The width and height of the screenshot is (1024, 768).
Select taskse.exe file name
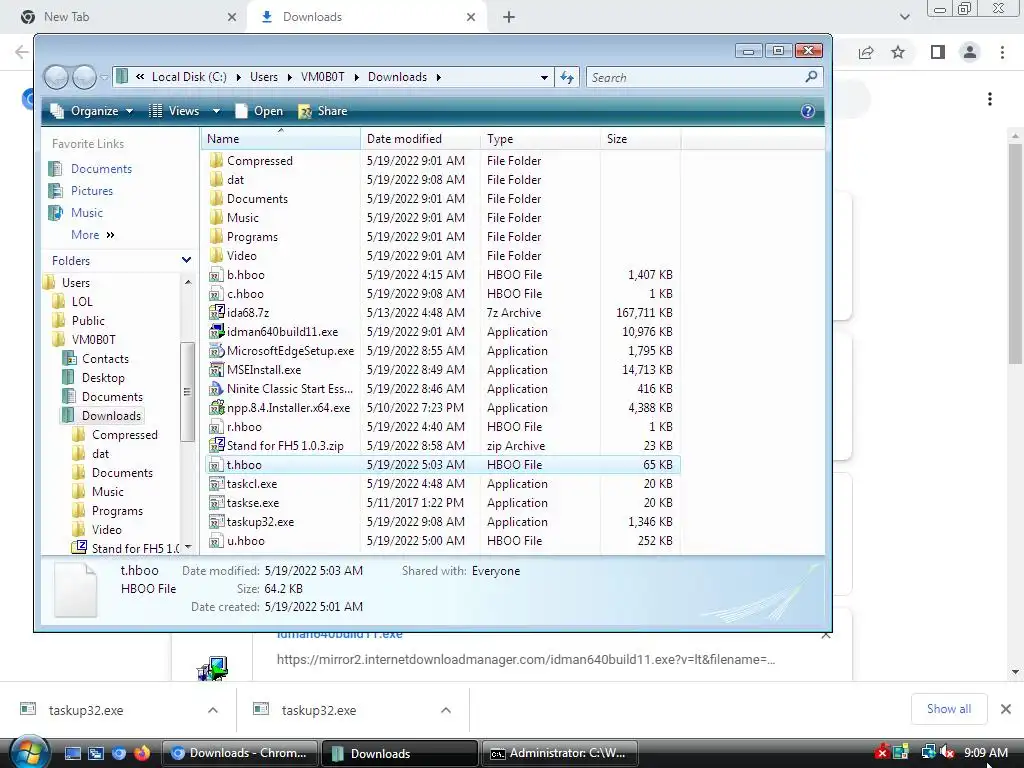(253, 503)
